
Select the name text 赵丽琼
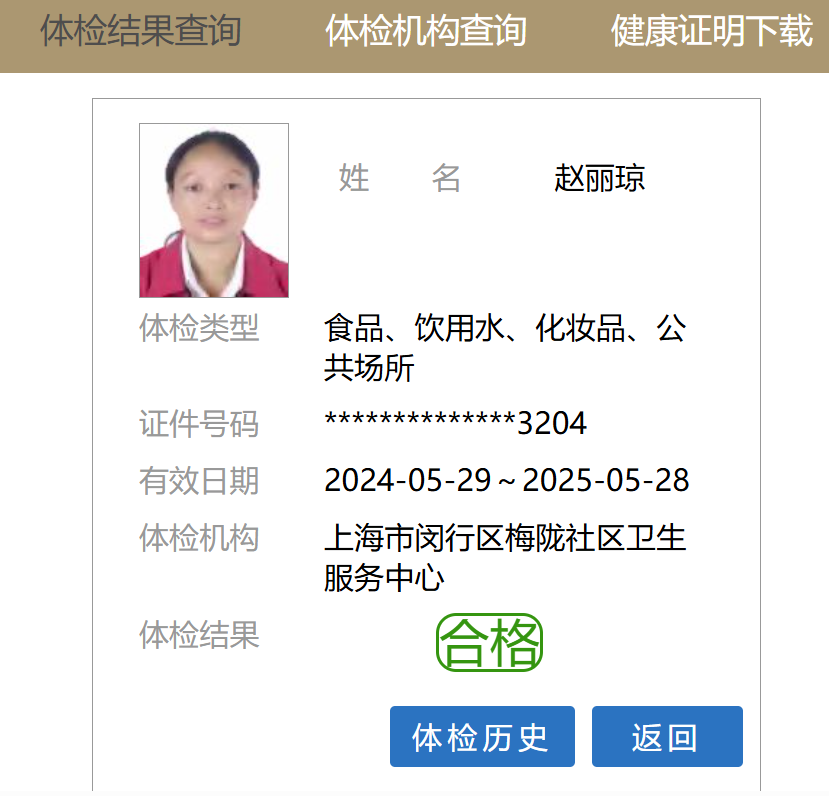[x=600, y=178]
